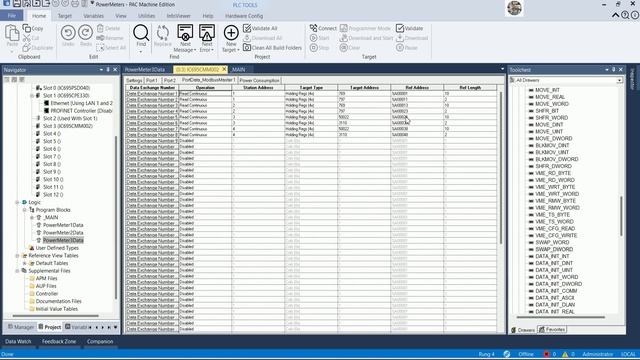Select Slot 3 (IC695CMM002) in tree
The width and height of the screenshot is (640, 360).
point(68,126)
